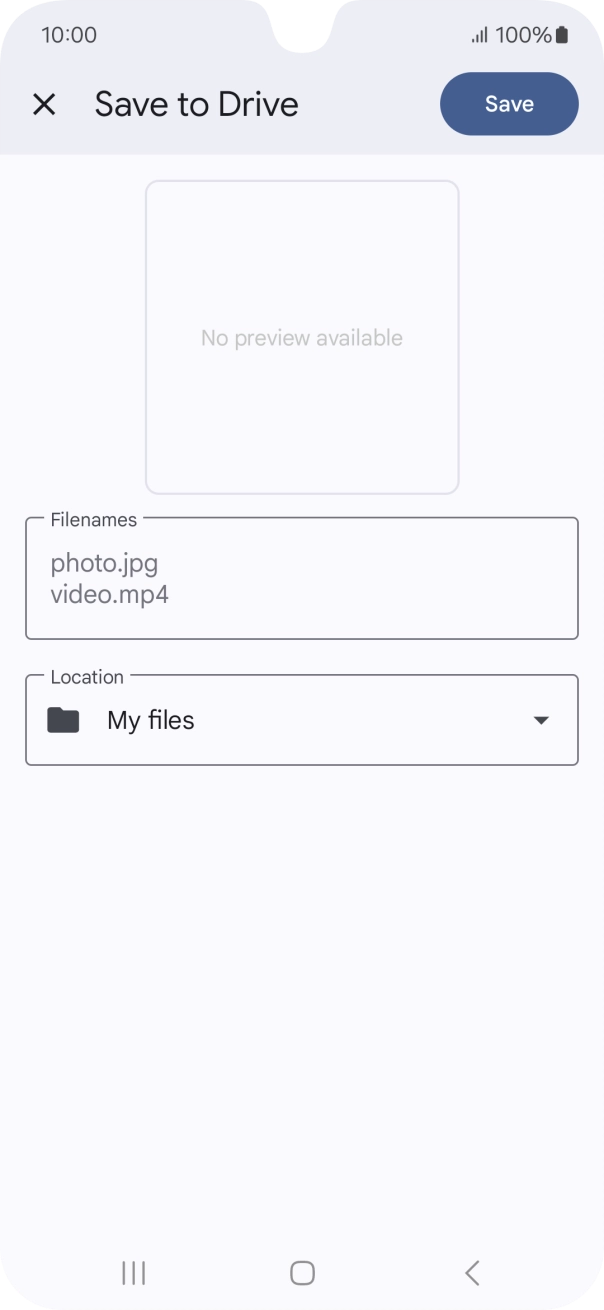
Task: Click the Location field label
Action: (87, 677)
